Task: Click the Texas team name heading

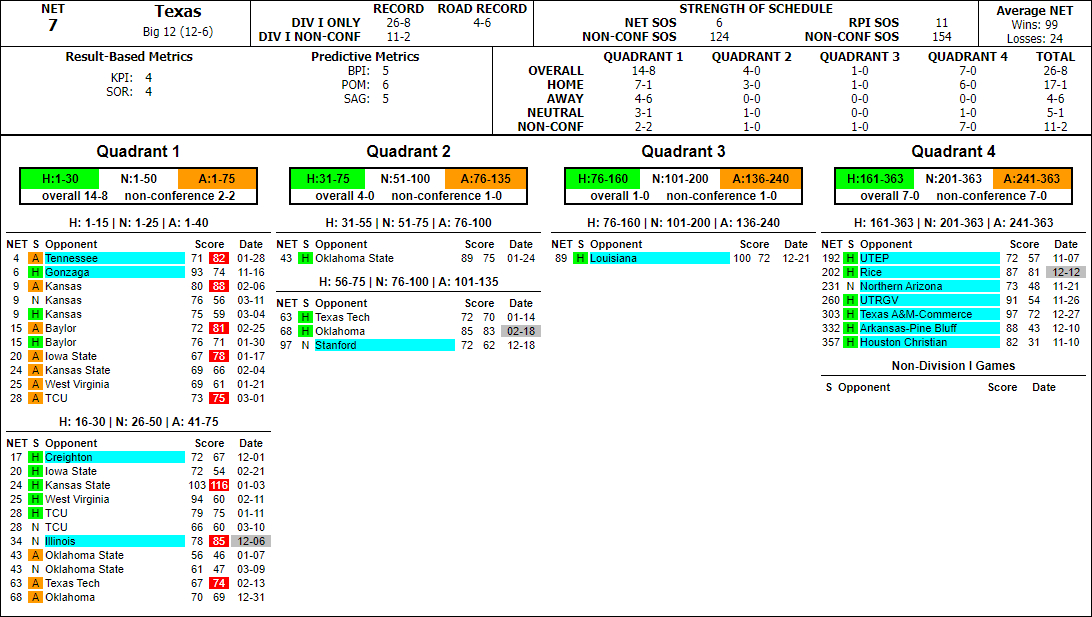Action: 178,11
